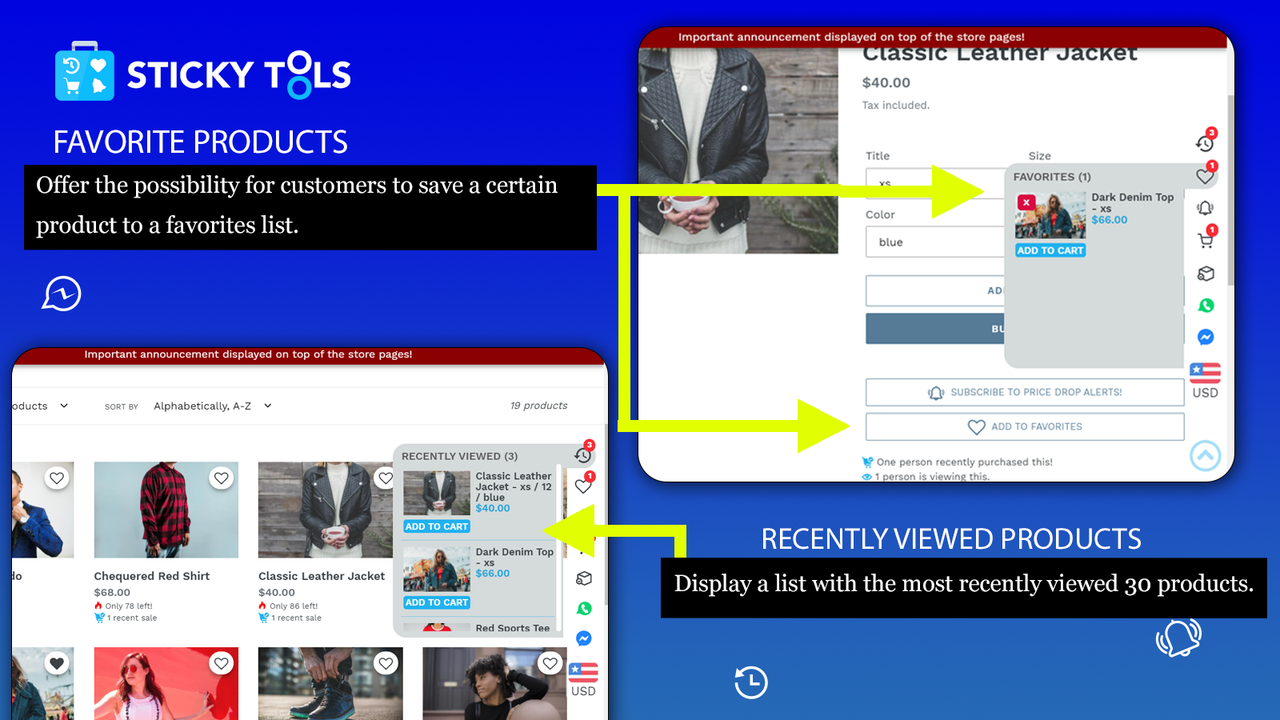Open Chequered Red Shirt product title
Viewport: 1280px width, 720px height.
tap(152, 576)
